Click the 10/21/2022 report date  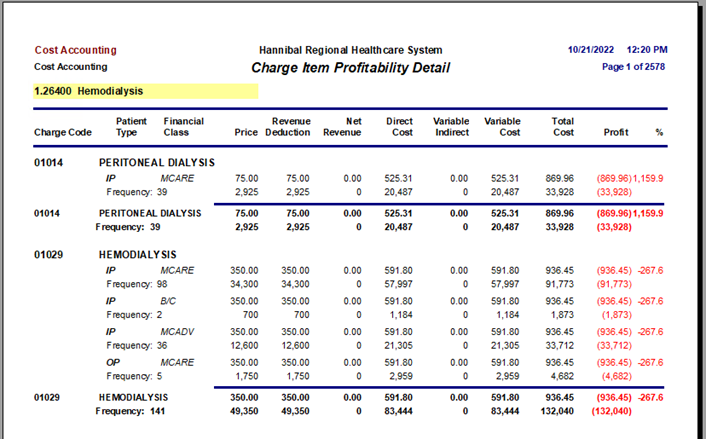click(x=590, y=50)
